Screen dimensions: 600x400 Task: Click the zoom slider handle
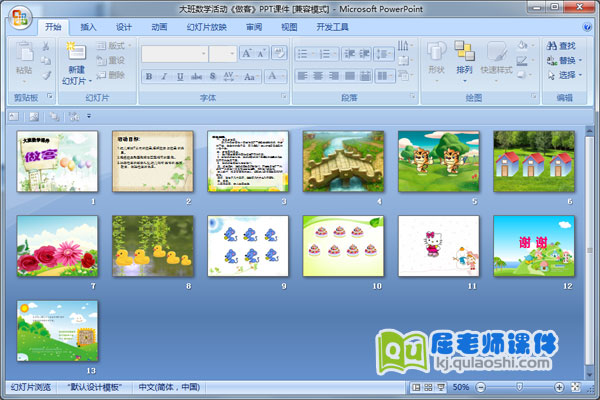(520, 387)
